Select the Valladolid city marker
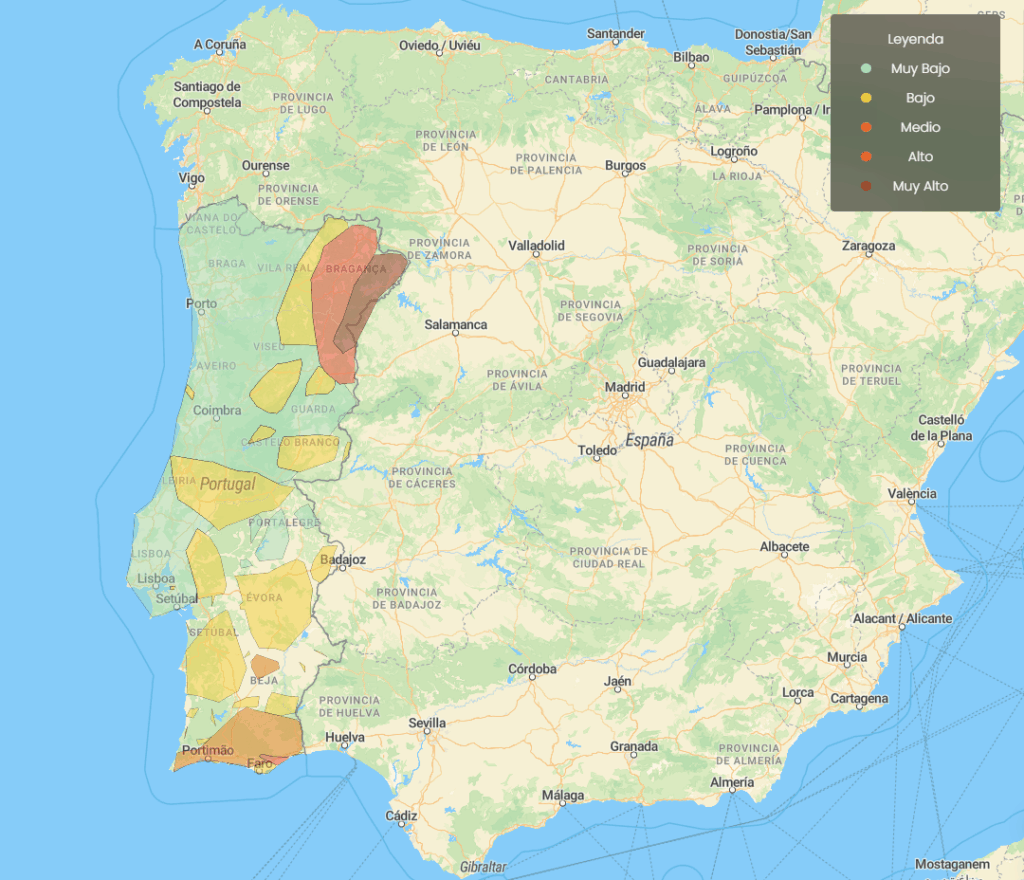The width and height of the screenshot is (1024, 880). pos(536,254)
